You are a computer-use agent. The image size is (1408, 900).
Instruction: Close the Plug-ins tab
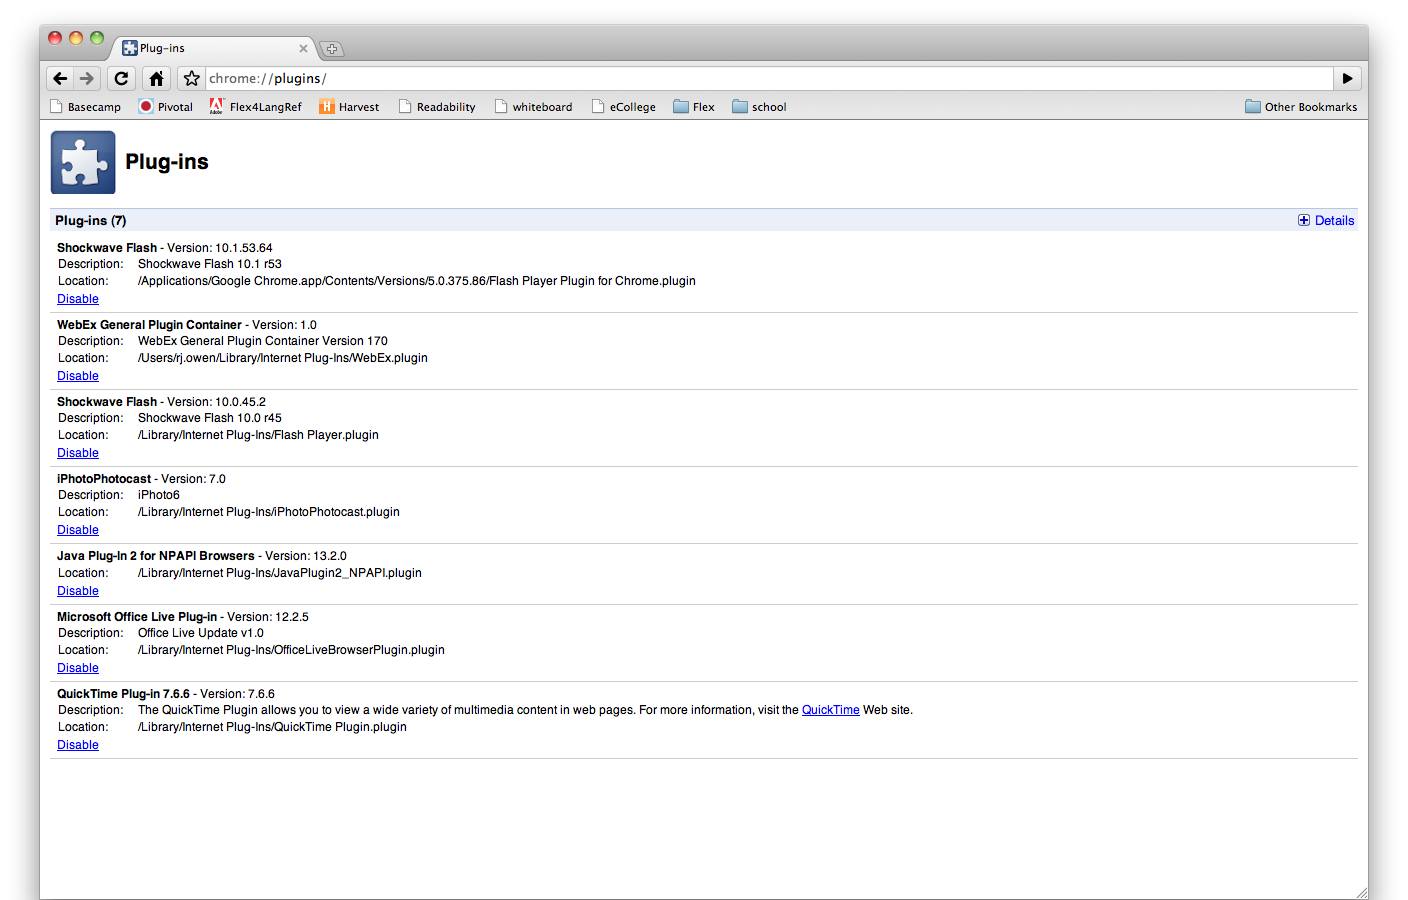click(x=303, y=48)
